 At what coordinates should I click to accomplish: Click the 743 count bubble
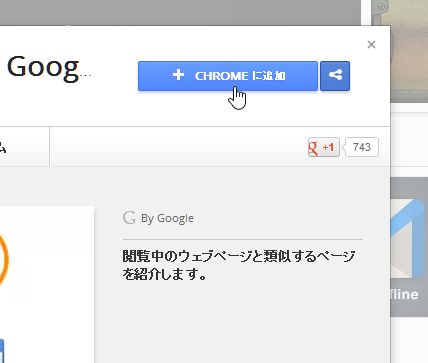tap(361, 147)
